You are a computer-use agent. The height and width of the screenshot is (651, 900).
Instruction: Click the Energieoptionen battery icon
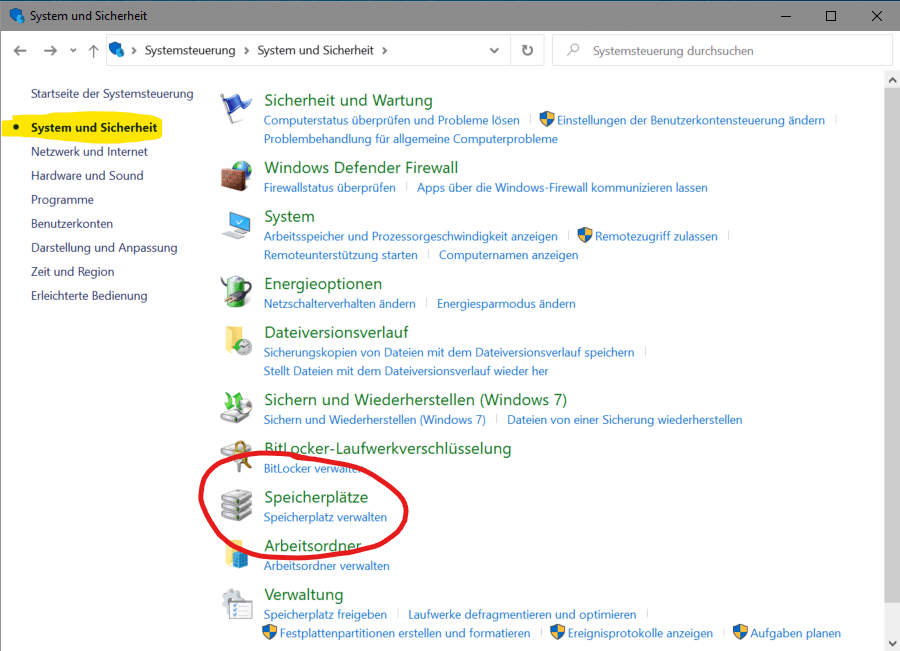coord(236,291)
